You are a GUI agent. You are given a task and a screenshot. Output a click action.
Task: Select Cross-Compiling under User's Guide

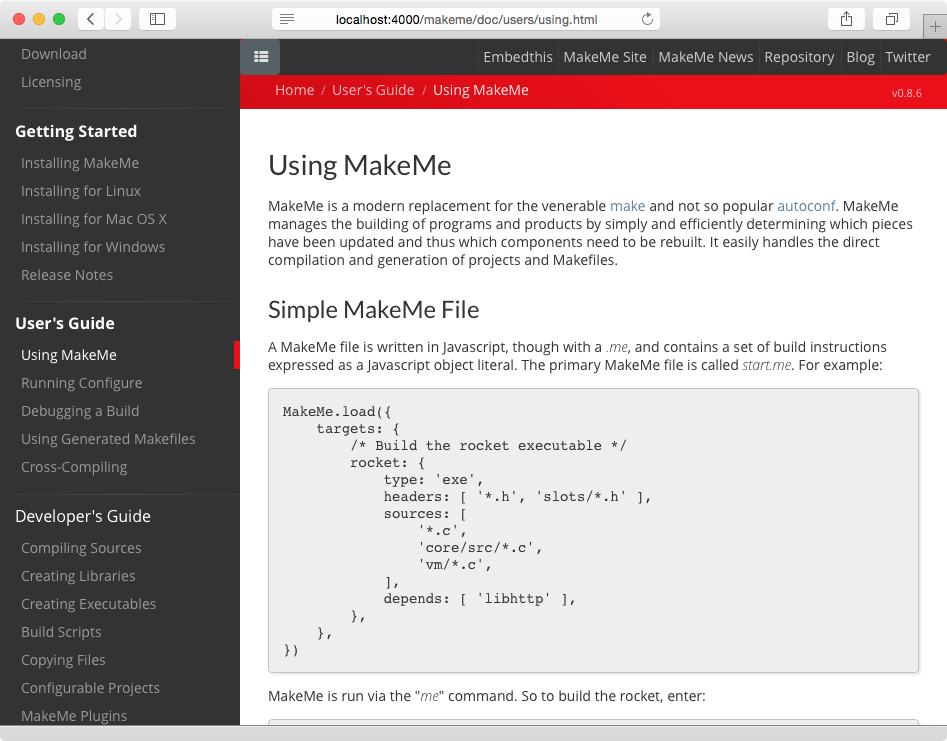[74, 466]
